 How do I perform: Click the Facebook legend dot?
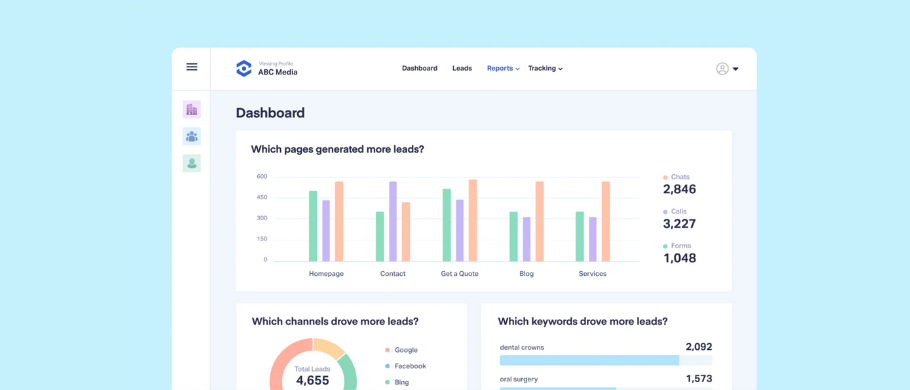click(387, 366)
